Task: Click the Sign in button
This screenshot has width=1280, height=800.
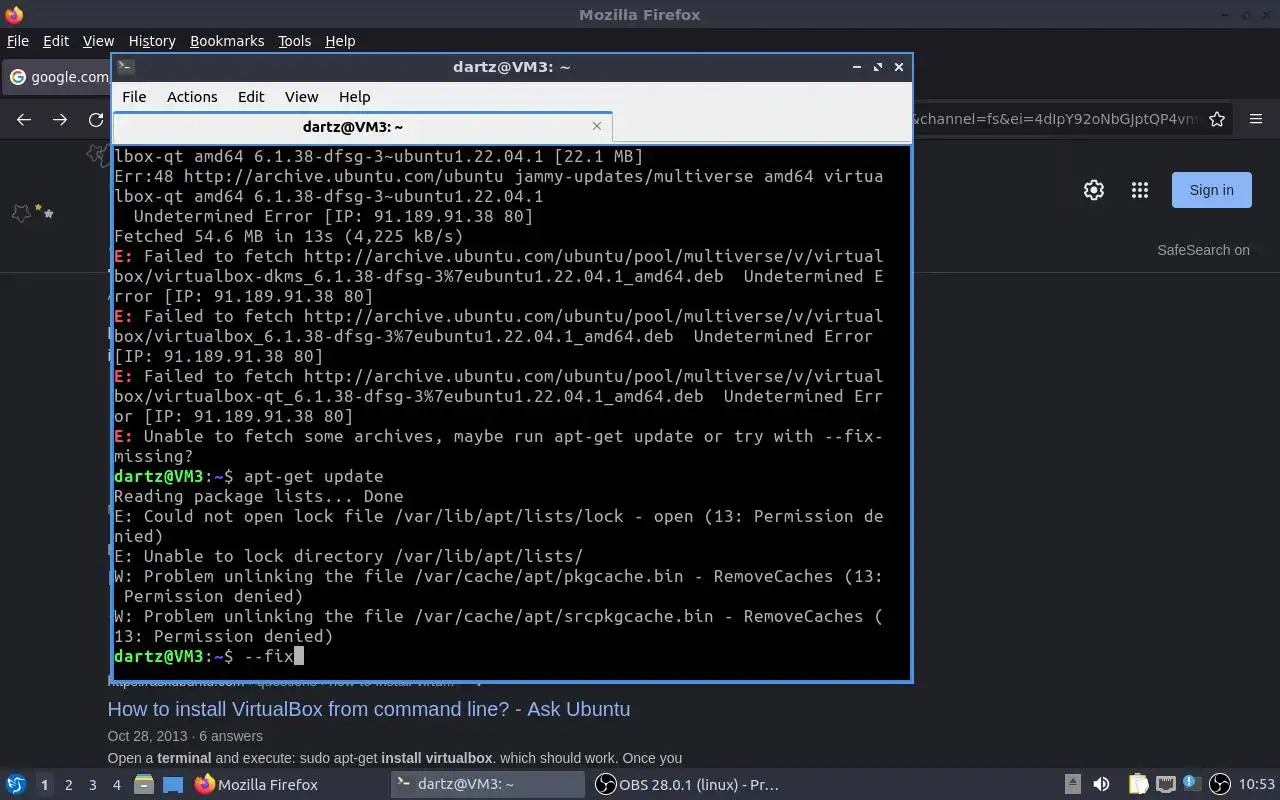Action: coord(1211,190)
